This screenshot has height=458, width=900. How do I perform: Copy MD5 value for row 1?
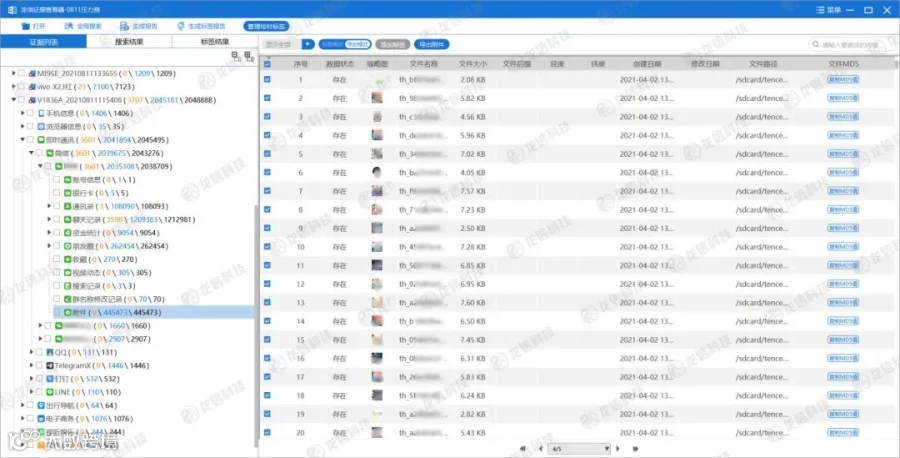(843, 80)
